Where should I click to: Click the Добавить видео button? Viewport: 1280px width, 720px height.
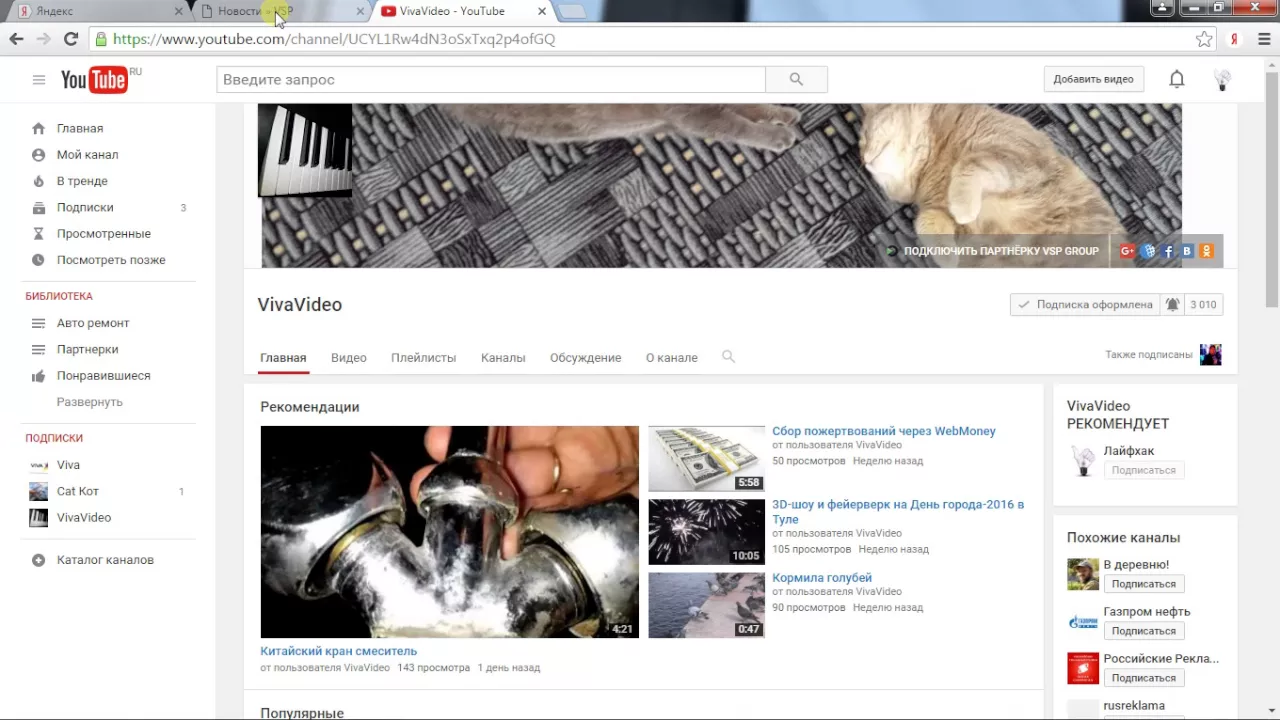click(1093, 79)
